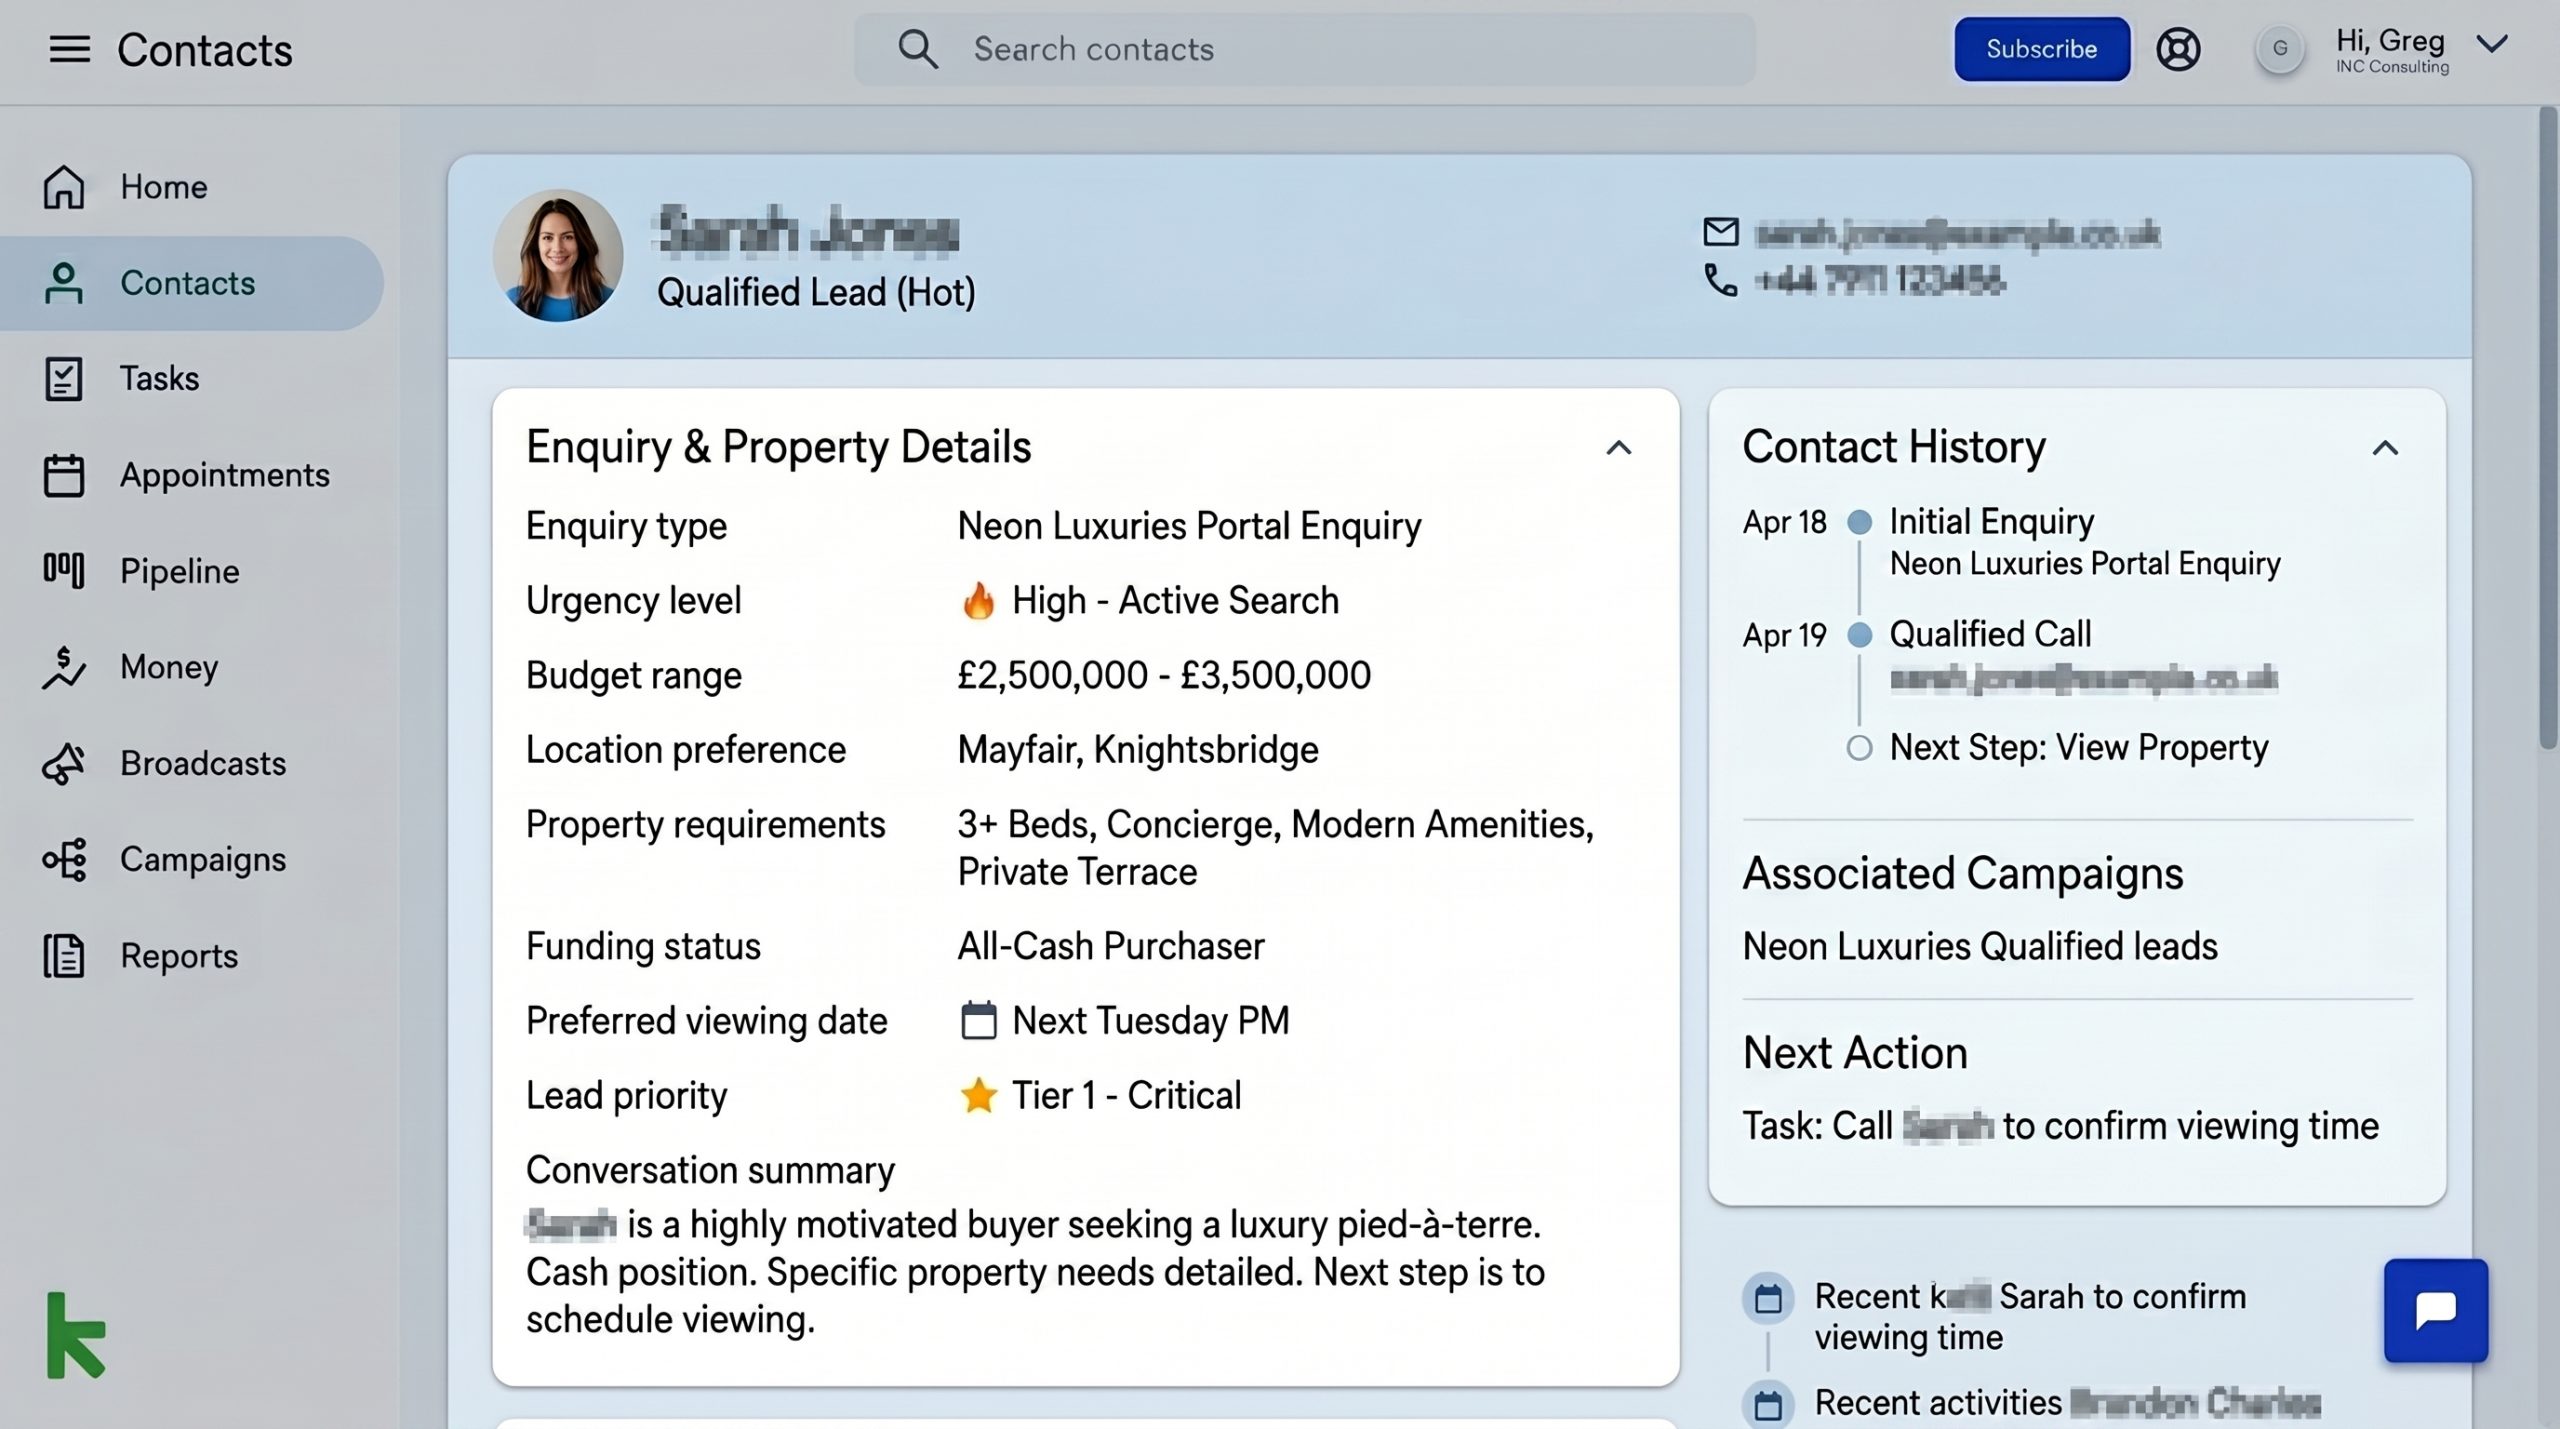Open the Campaigns section

point(203,859)
